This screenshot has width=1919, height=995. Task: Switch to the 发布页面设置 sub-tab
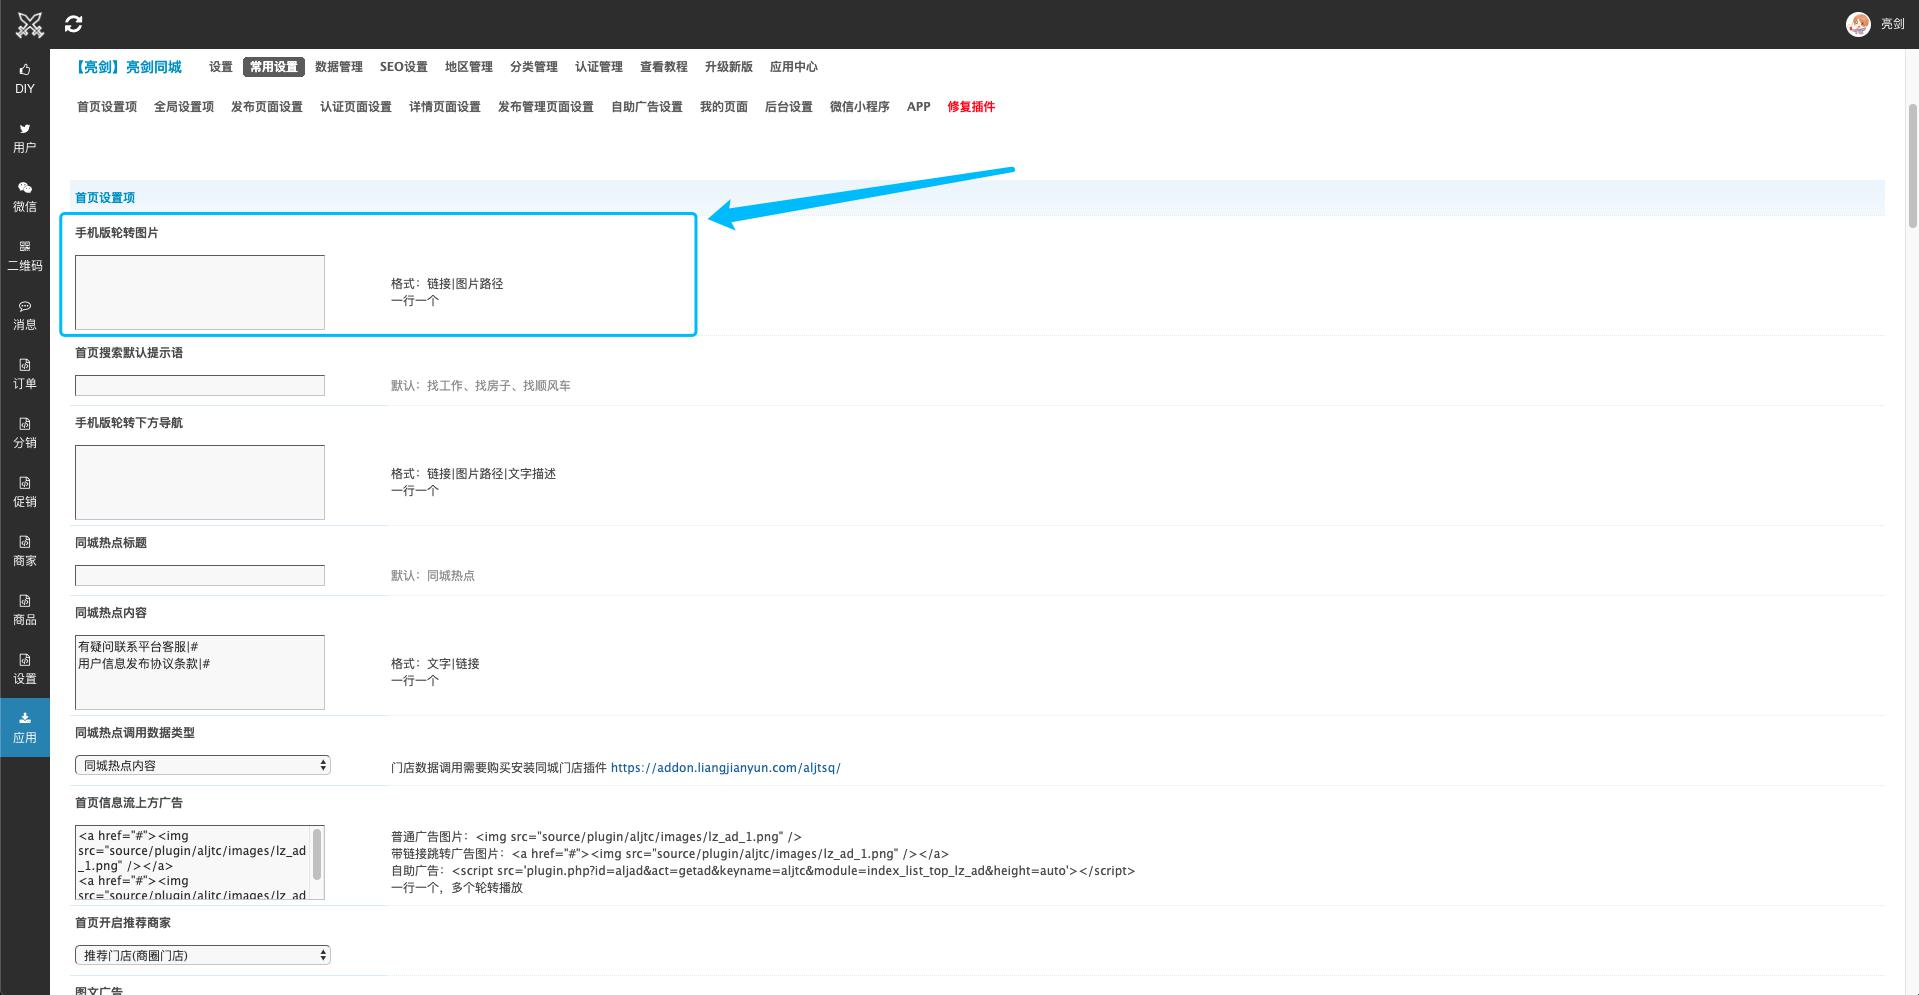(267, 107)
